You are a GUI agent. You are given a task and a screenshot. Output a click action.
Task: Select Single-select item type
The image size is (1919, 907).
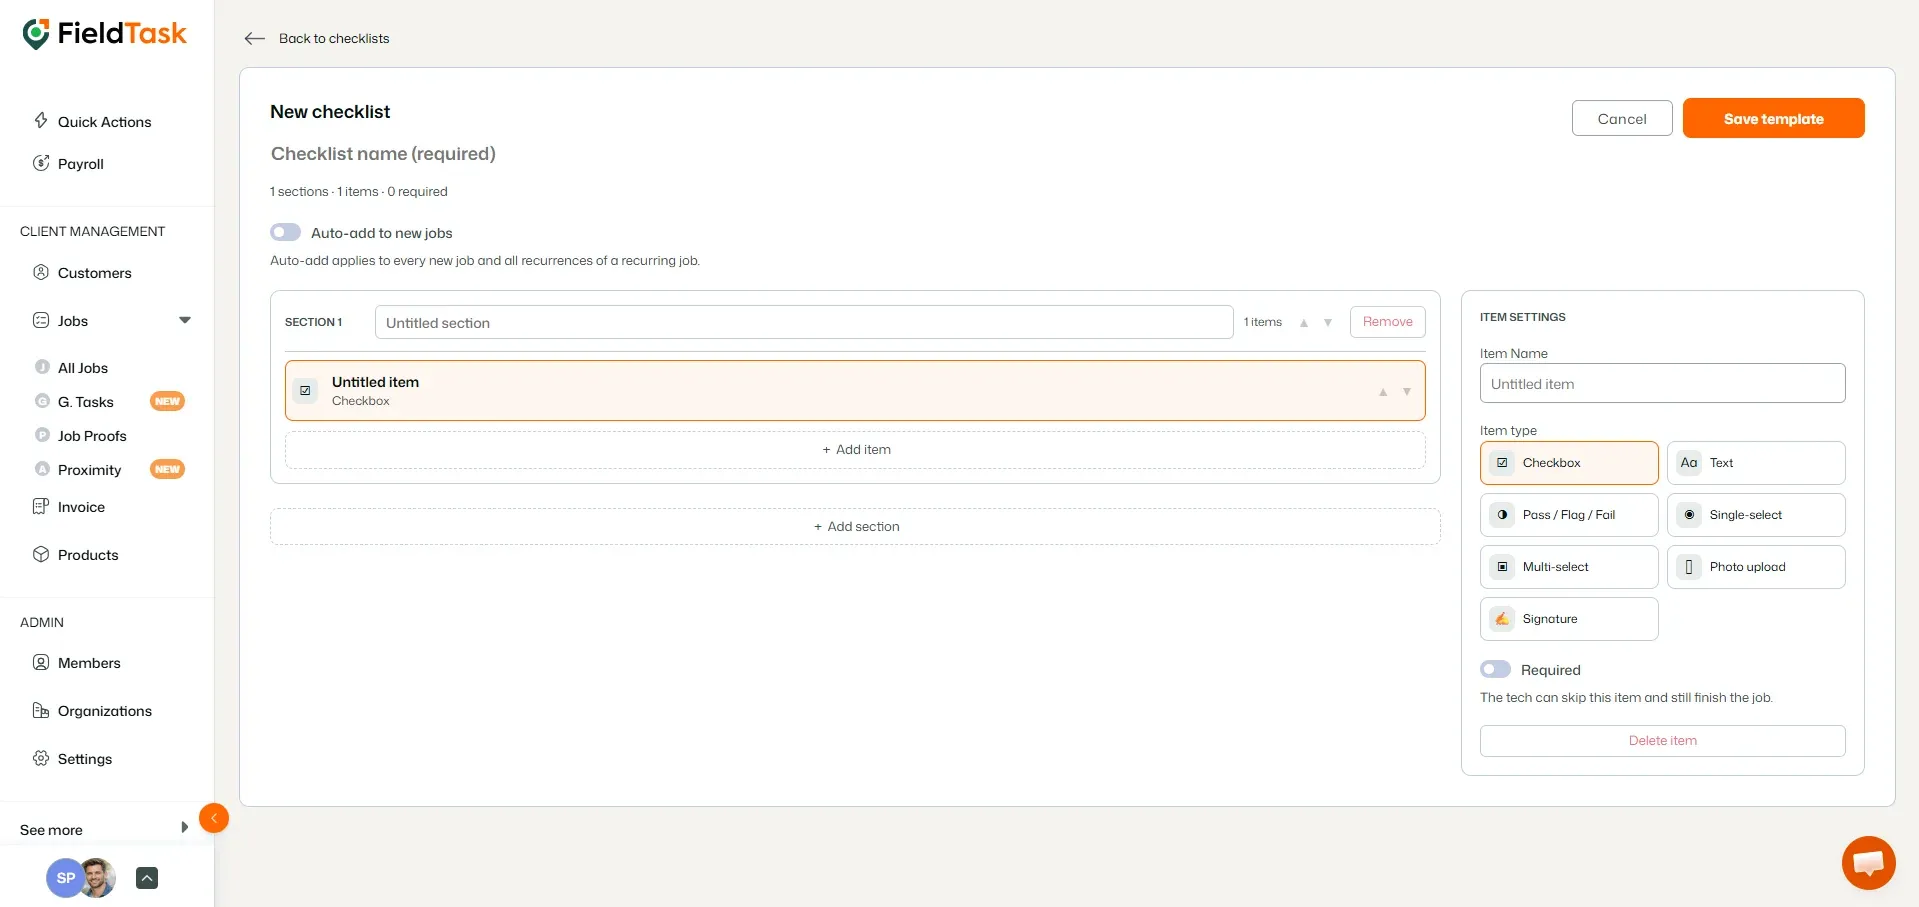coord(1756,515)
